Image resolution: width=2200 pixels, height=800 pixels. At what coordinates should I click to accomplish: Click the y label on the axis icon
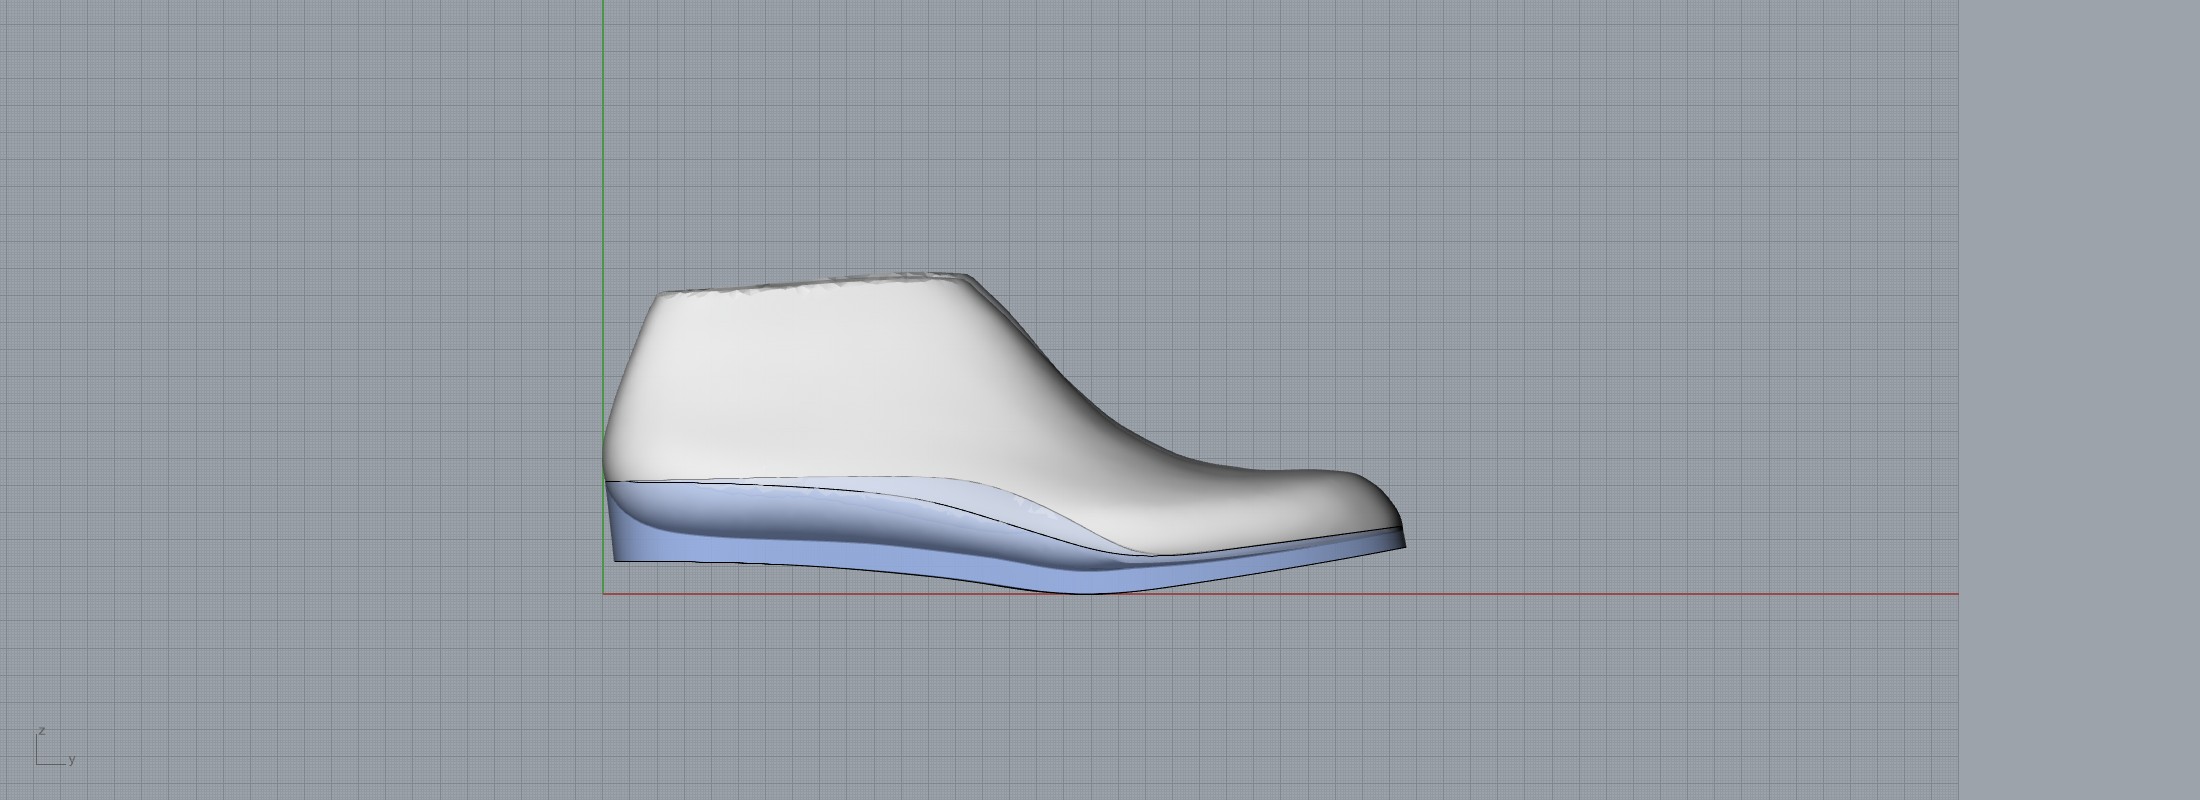(72, 760)
